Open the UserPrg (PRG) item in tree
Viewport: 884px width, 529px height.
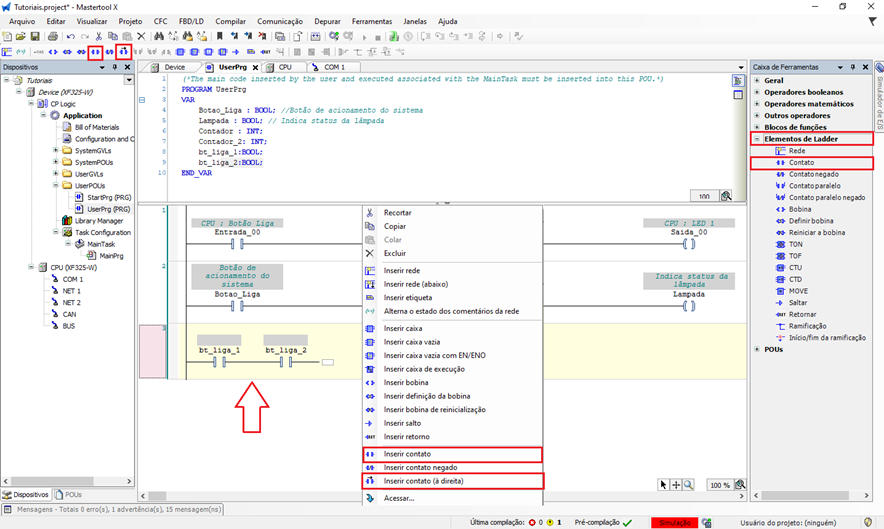108,209
